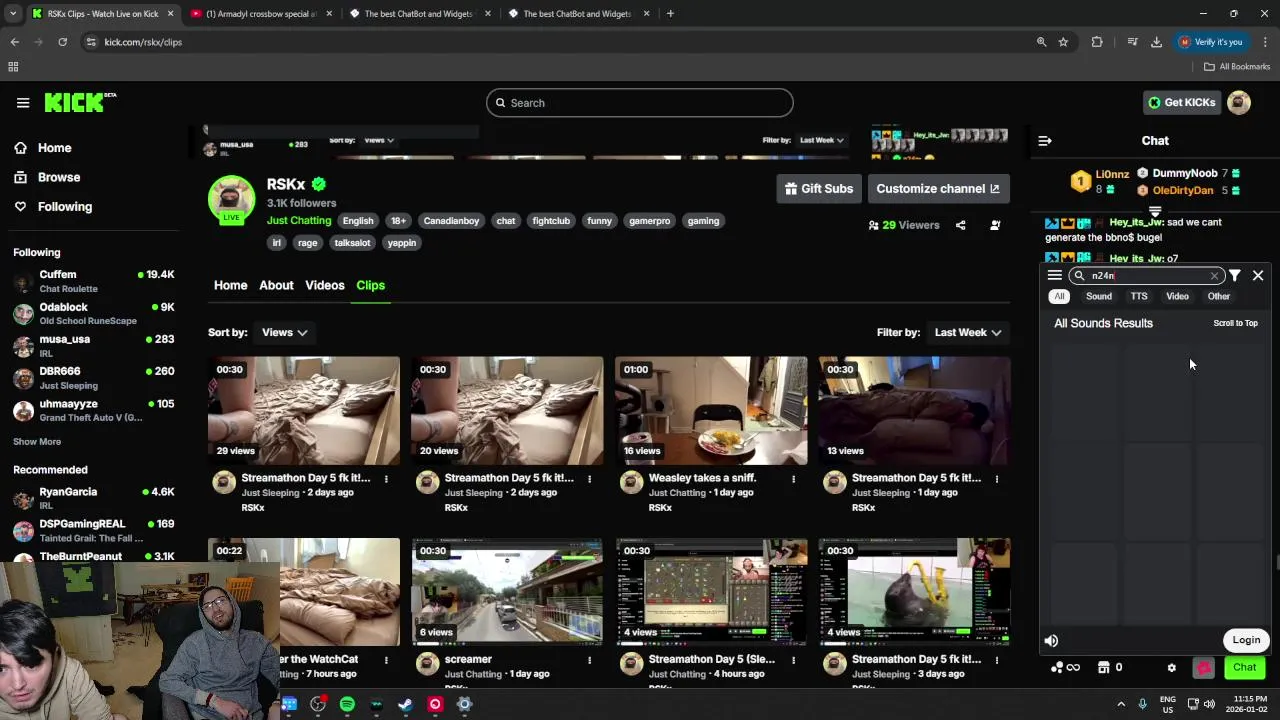Click the pink chat bubble extension icon

(1204, 667)
